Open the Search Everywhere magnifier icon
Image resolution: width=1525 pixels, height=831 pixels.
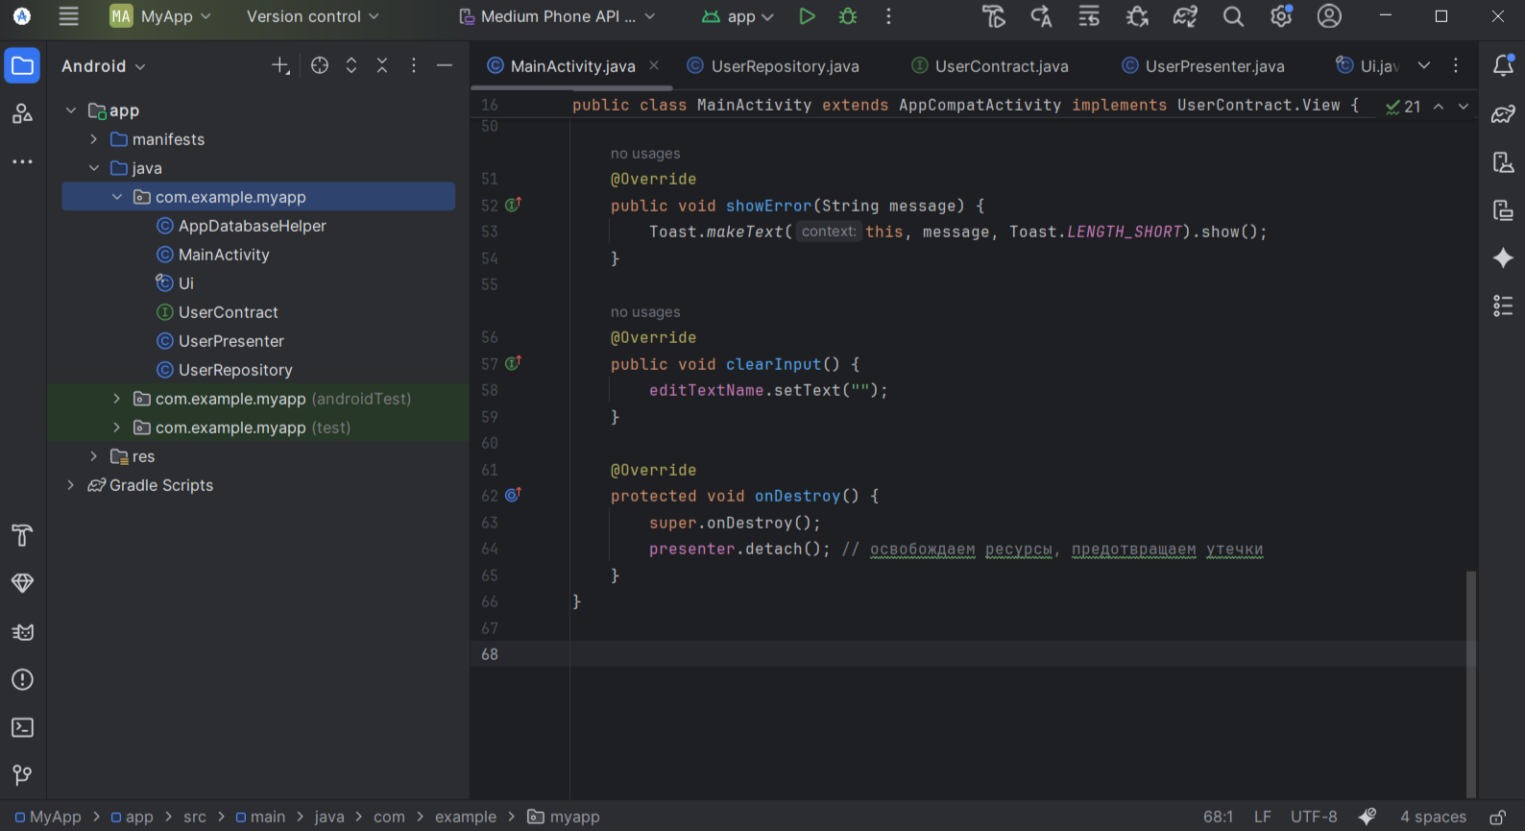[1233, 16]
